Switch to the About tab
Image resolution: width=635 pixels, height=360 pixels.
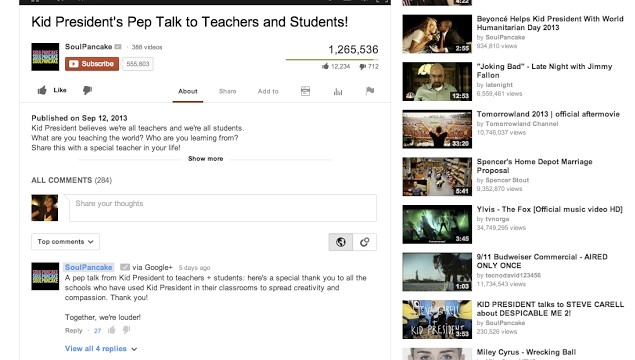tap(188, 92)
